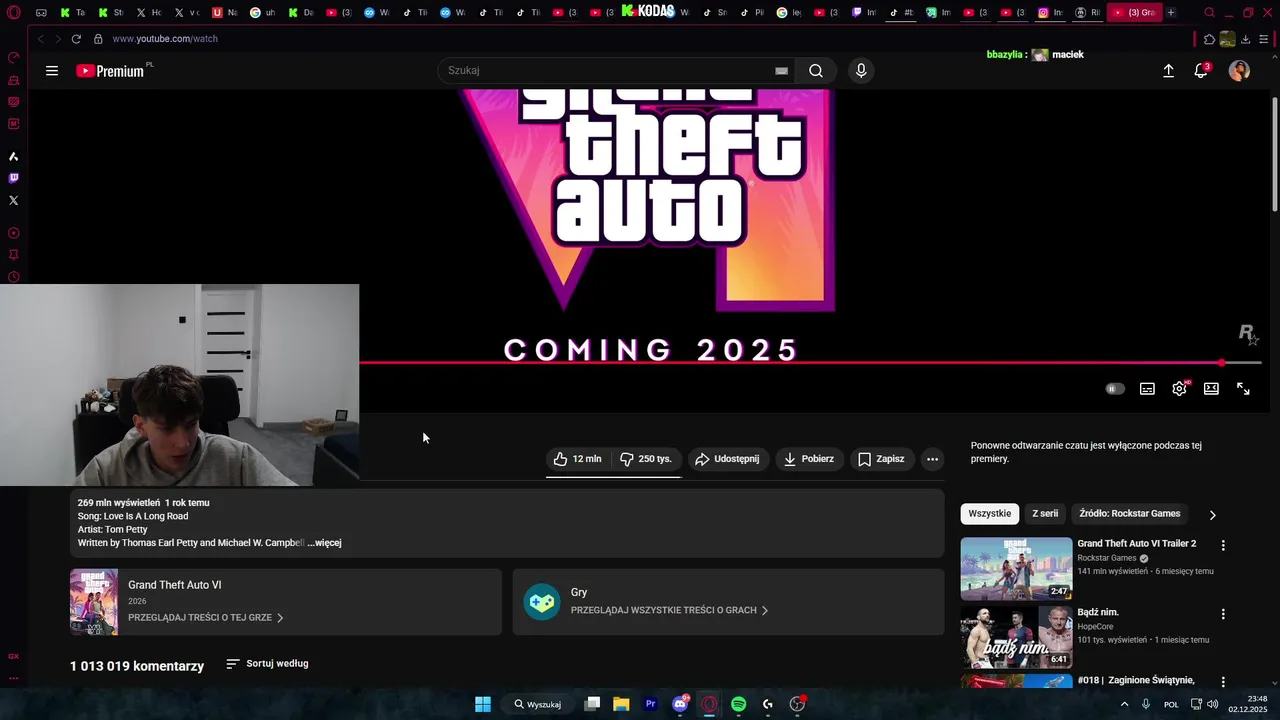The width and height of the screenshot is (1280, 720).
Task: Dislike the video (250 tys.)
Action: (x=646, y=459)
